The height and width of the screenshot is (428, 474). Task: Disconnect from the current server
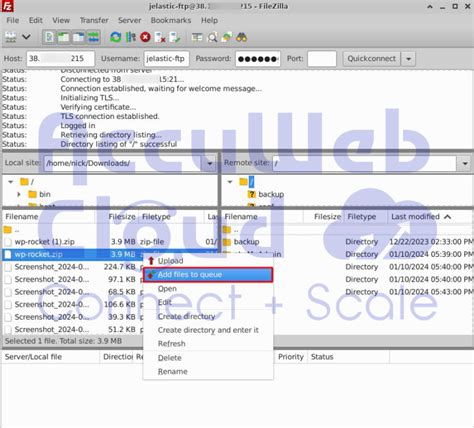point(160,37)
